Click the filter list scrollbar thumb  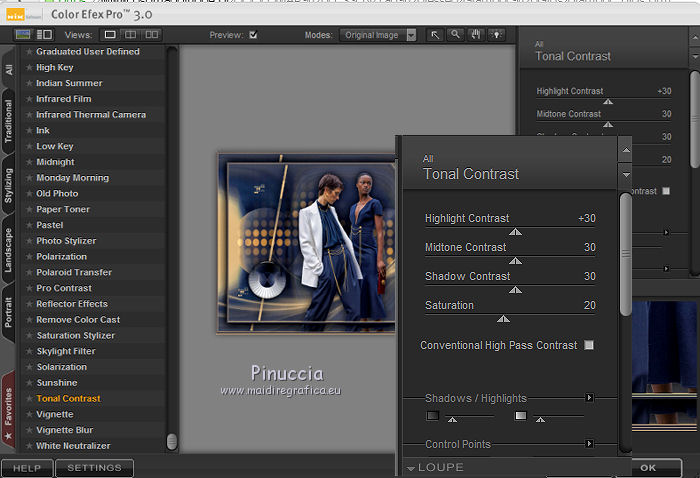171,441
